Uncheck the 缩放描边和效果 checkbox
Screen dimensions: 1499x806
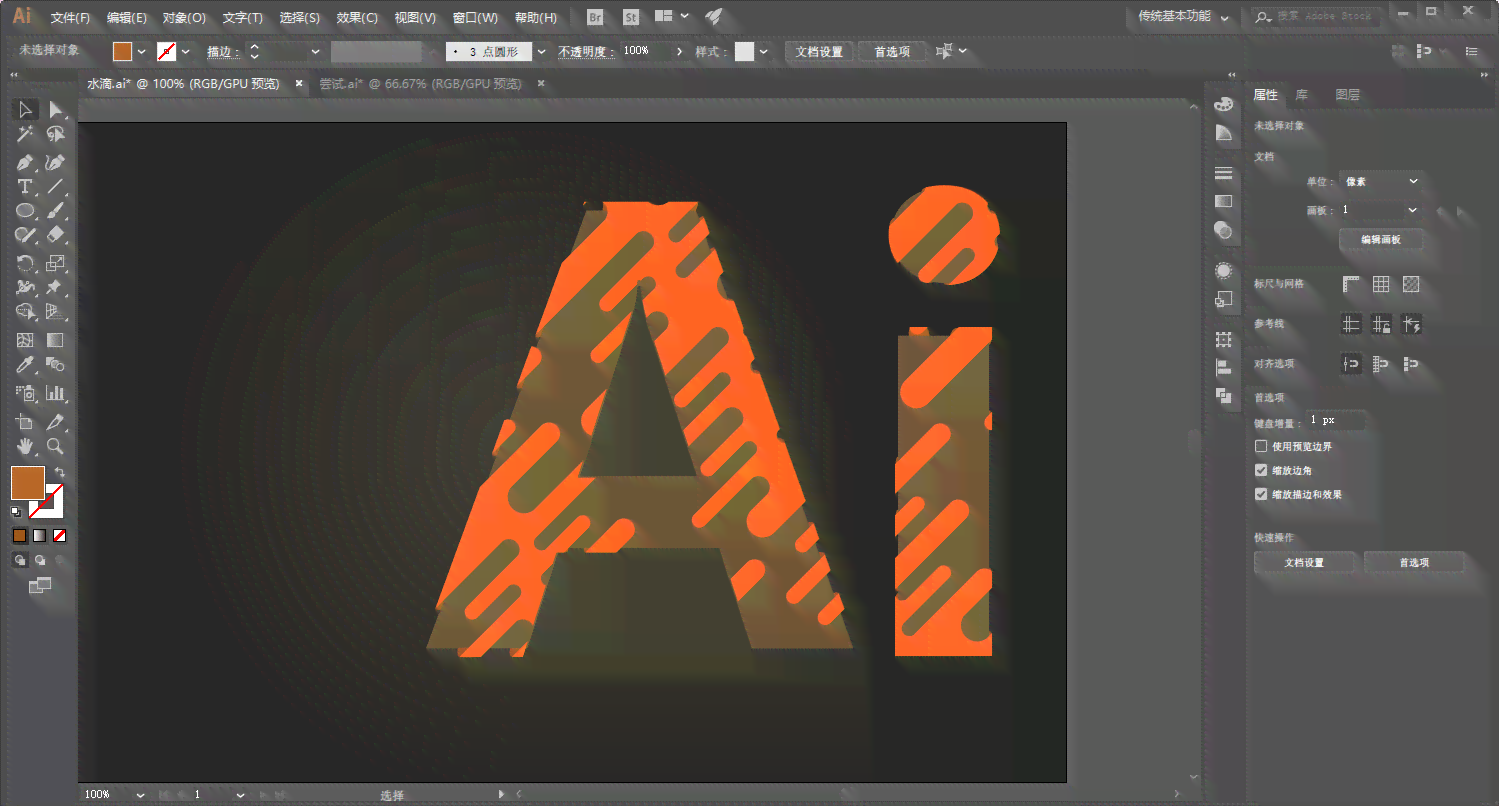pyautogui.click(x=1261, y=494)
